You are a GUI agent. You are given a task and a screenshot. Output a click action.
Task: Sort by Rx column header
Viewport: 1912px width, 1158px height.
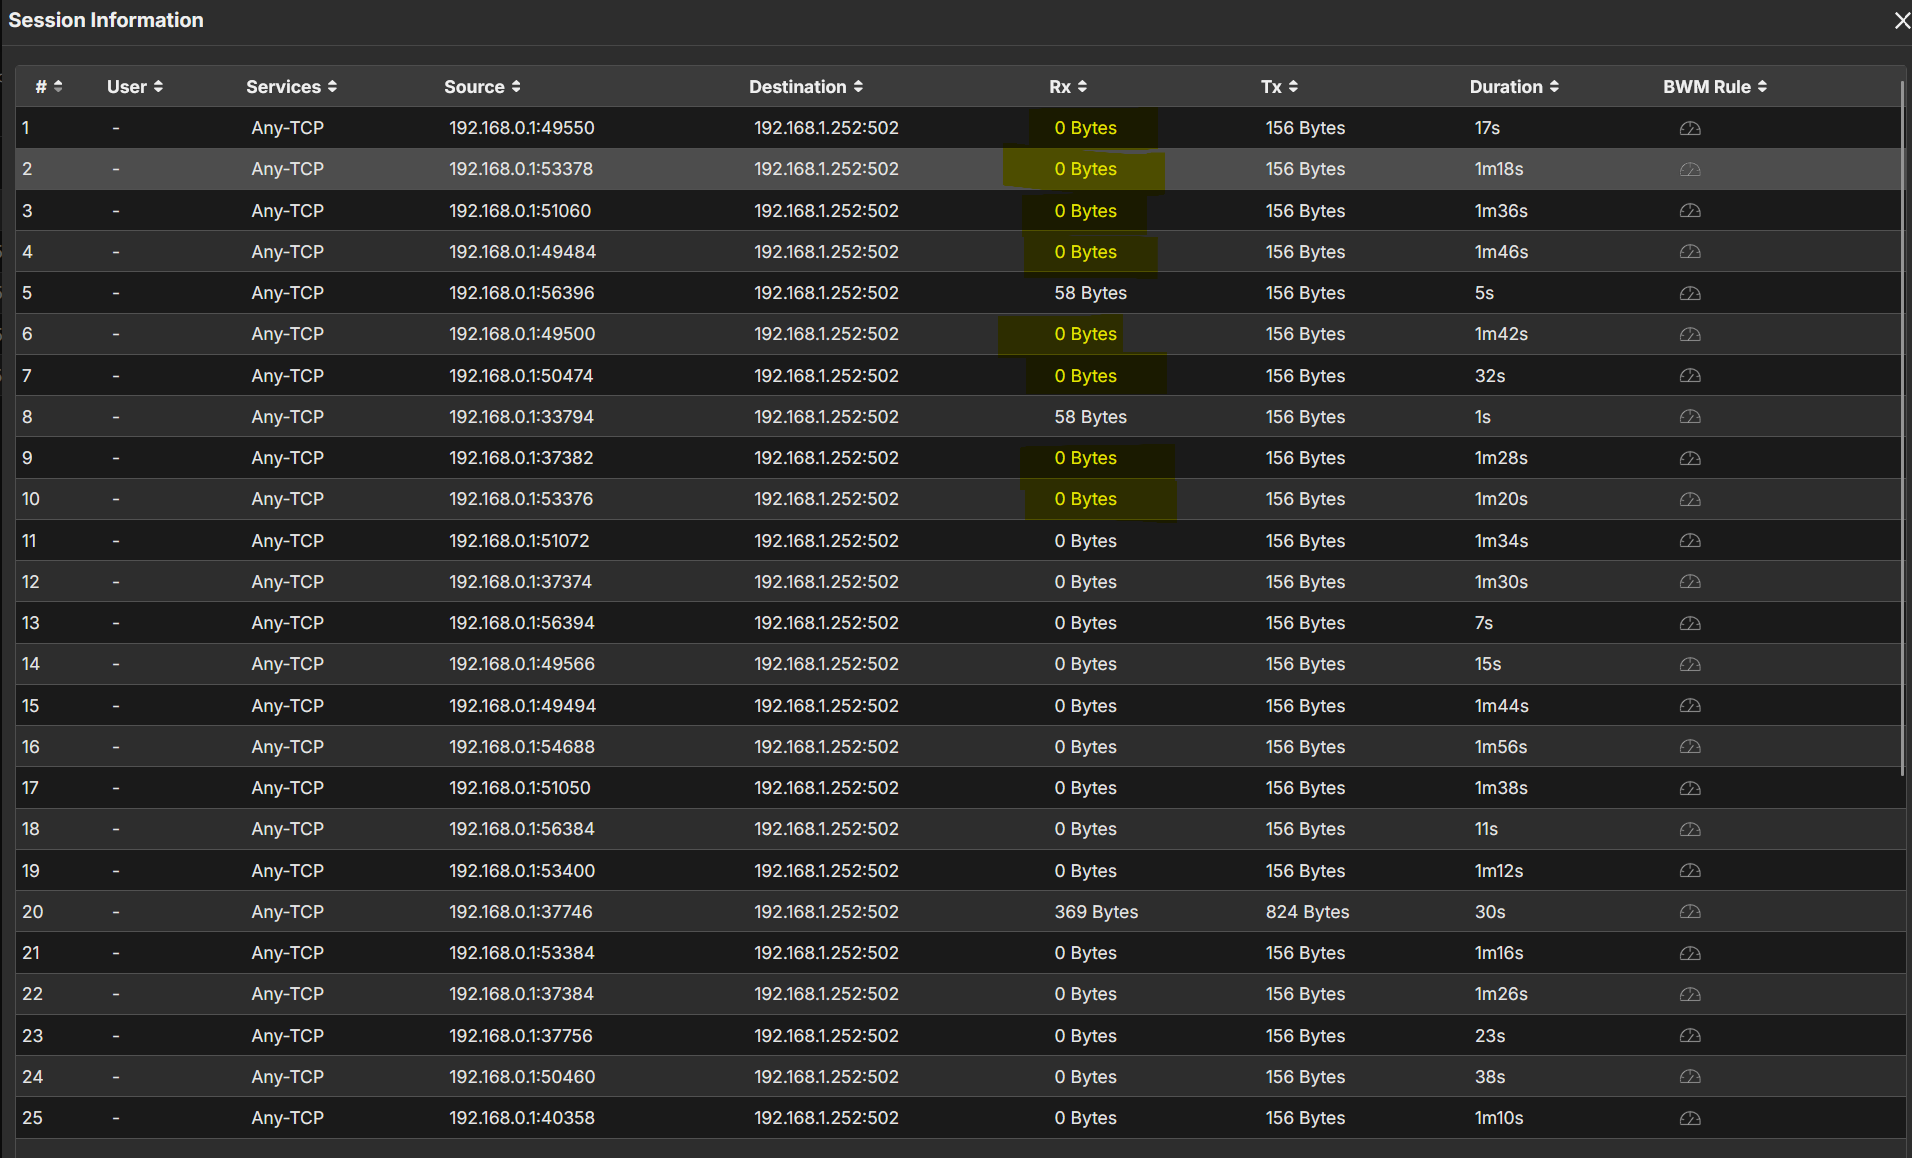pyautogui.click(x=1068, y=87)
